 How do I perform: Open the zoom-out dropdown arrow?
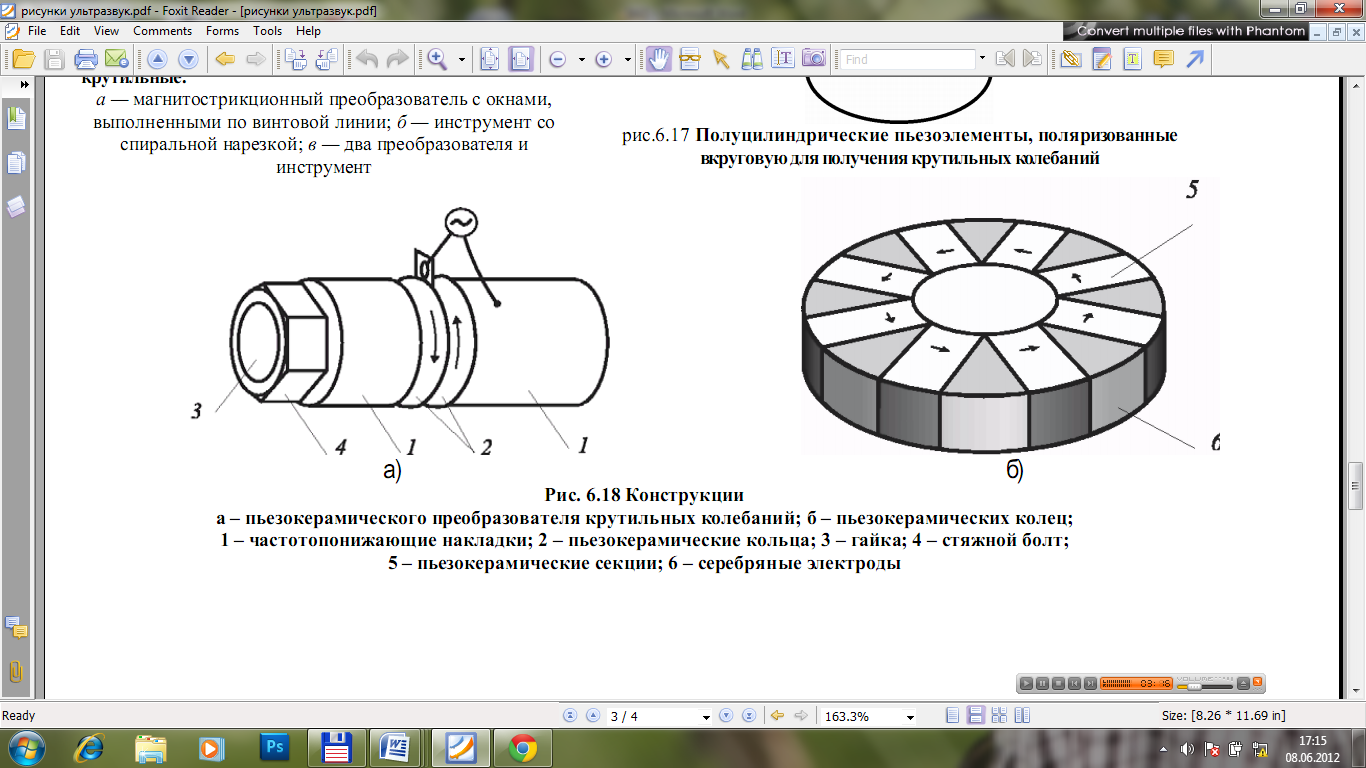(x=581, y=59)
